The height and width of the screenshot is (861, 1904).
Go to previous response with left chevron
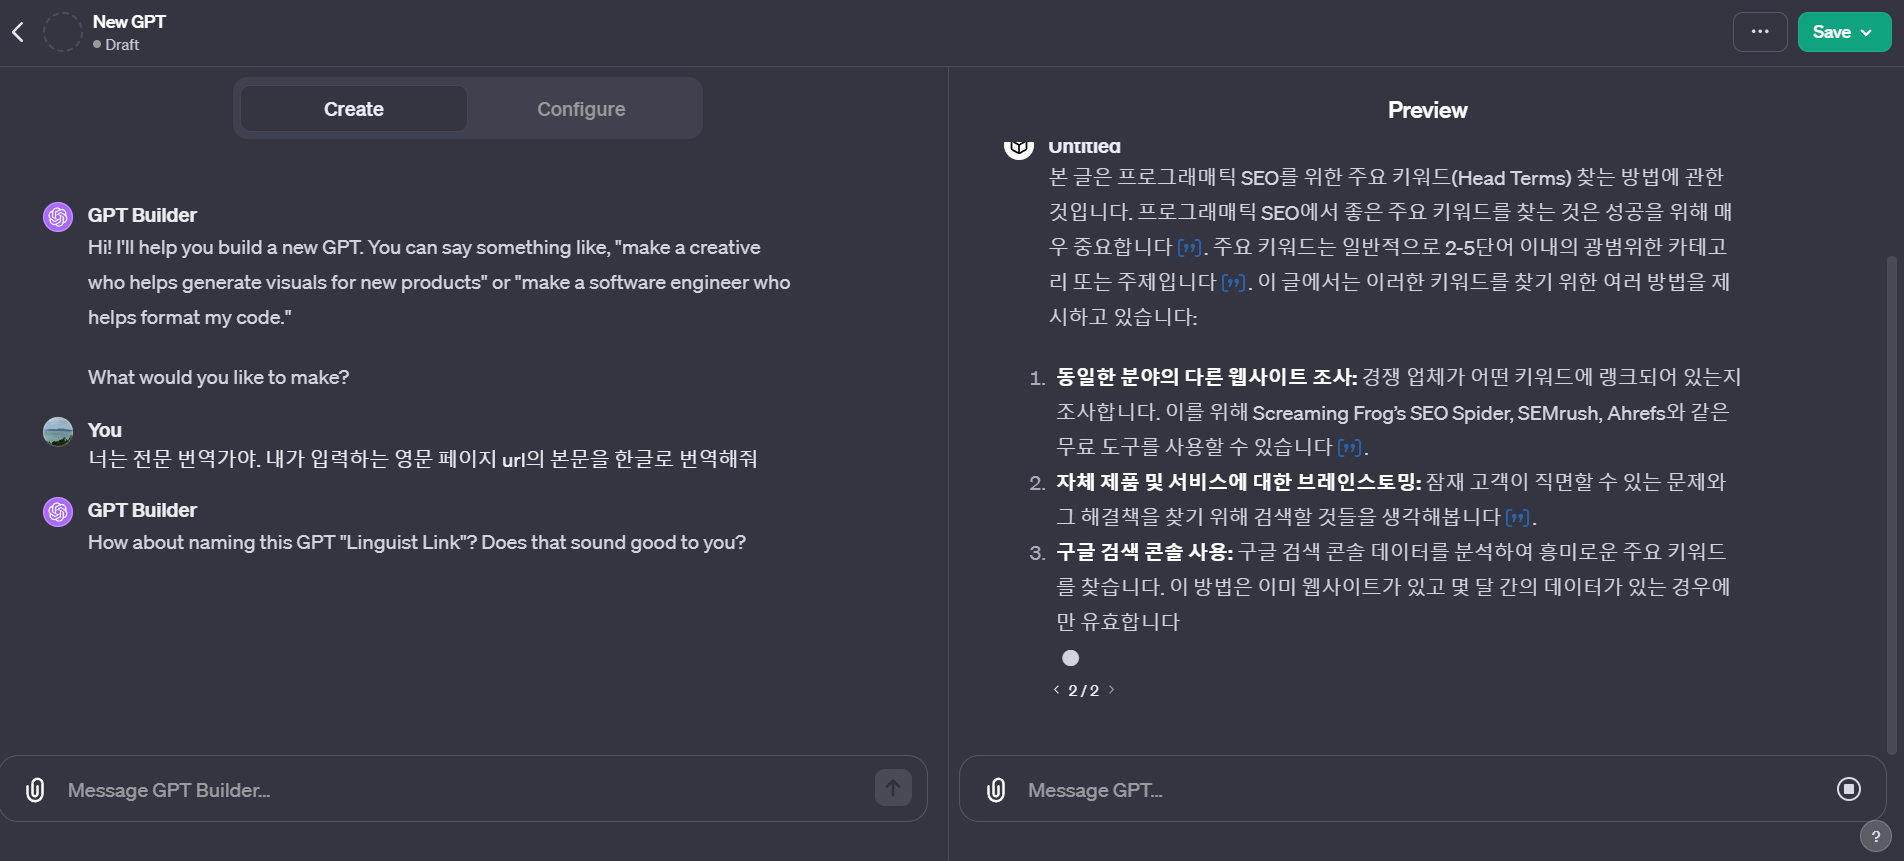tap(1056, 689)
